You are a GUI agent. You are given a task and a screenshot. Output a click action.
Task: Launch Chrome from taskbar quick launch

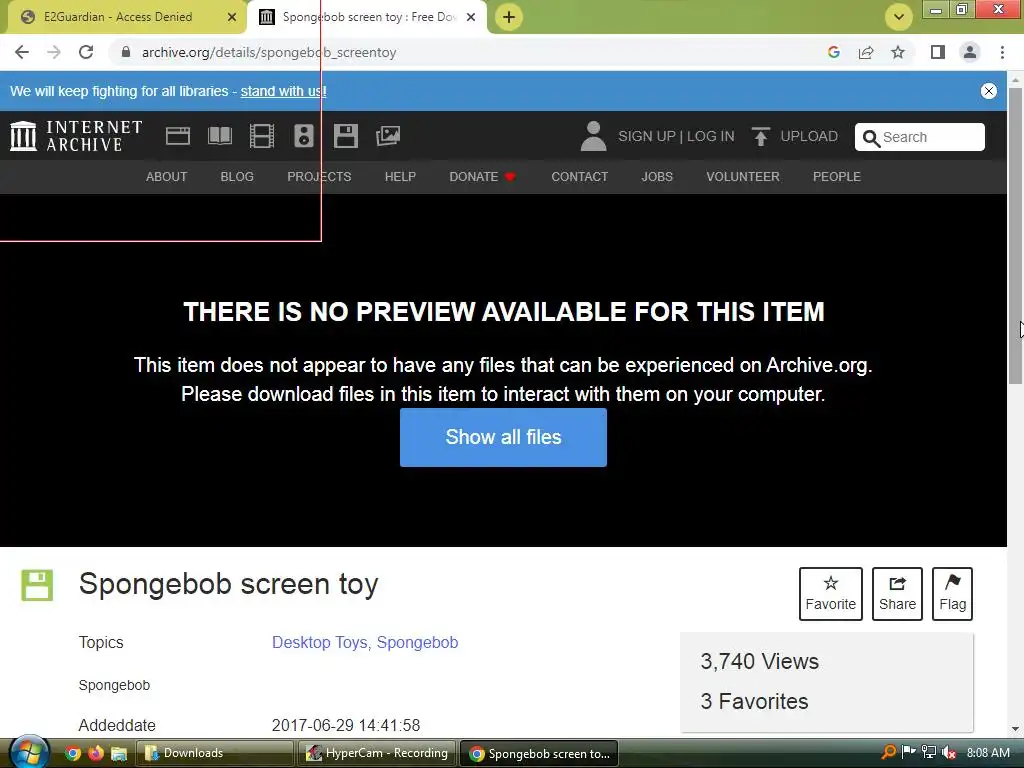73,753
